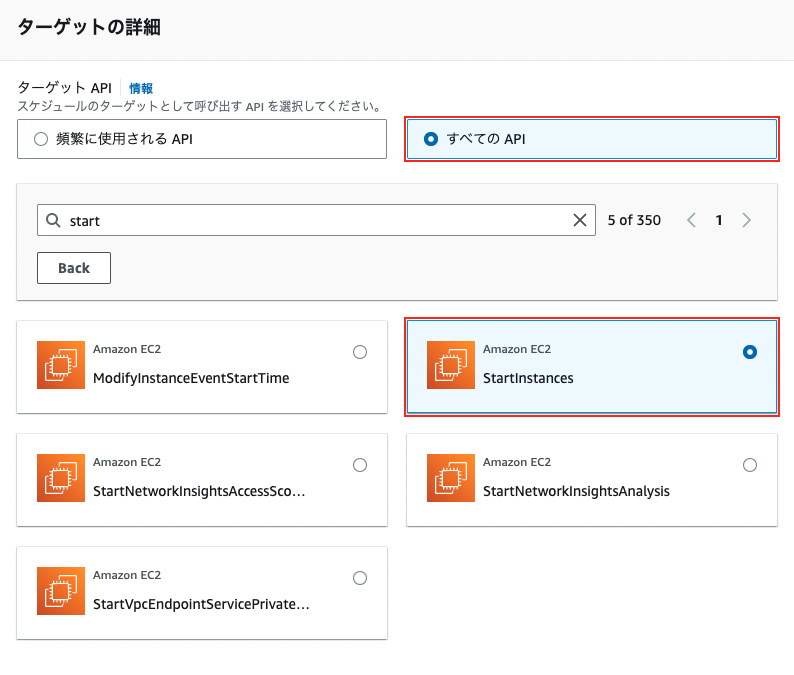Screen dimensions: 794x675
Task: Click EC2 icon on StartNetworkInsightsAnalysis card
Action: 451,478
